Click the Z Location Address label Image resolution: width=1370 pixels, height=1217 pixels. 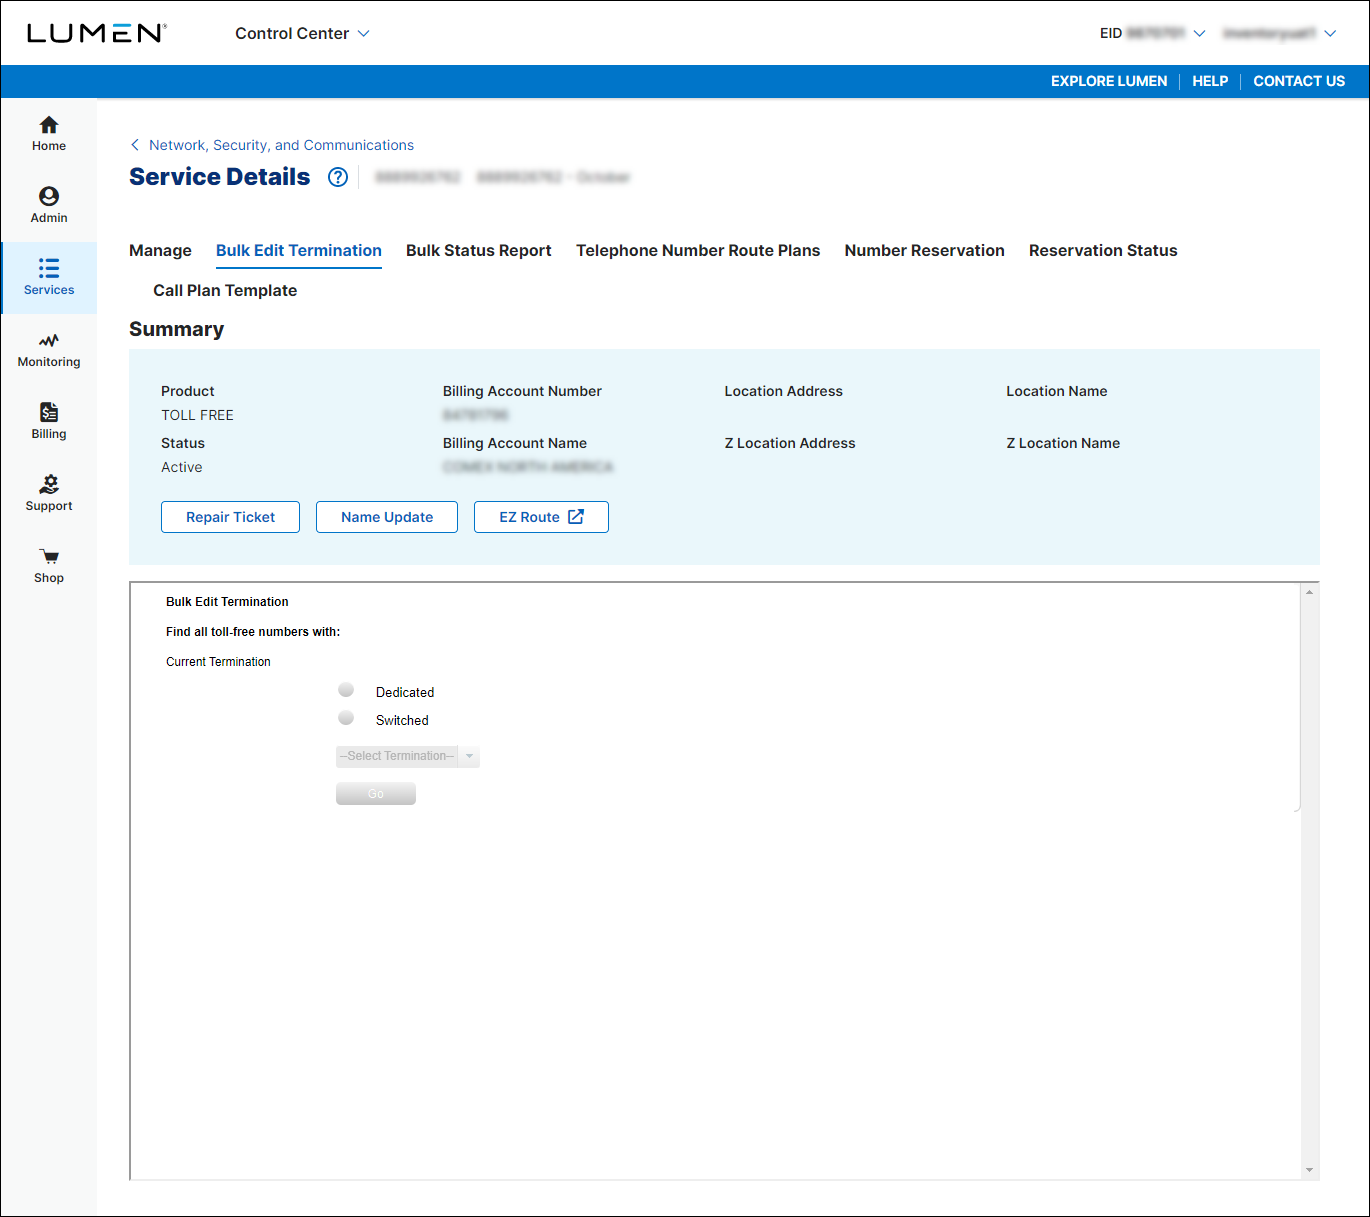point(790,443)
